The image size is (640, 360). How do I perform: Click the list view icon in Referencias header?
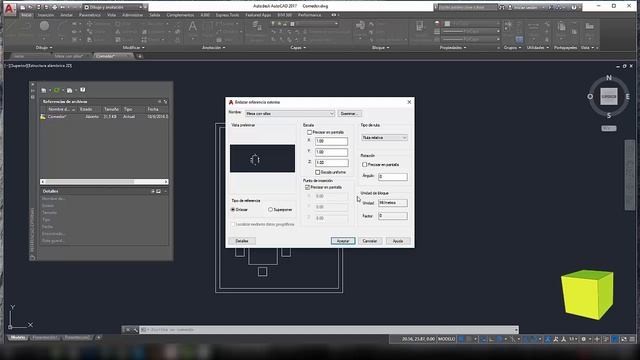(160, 102)
